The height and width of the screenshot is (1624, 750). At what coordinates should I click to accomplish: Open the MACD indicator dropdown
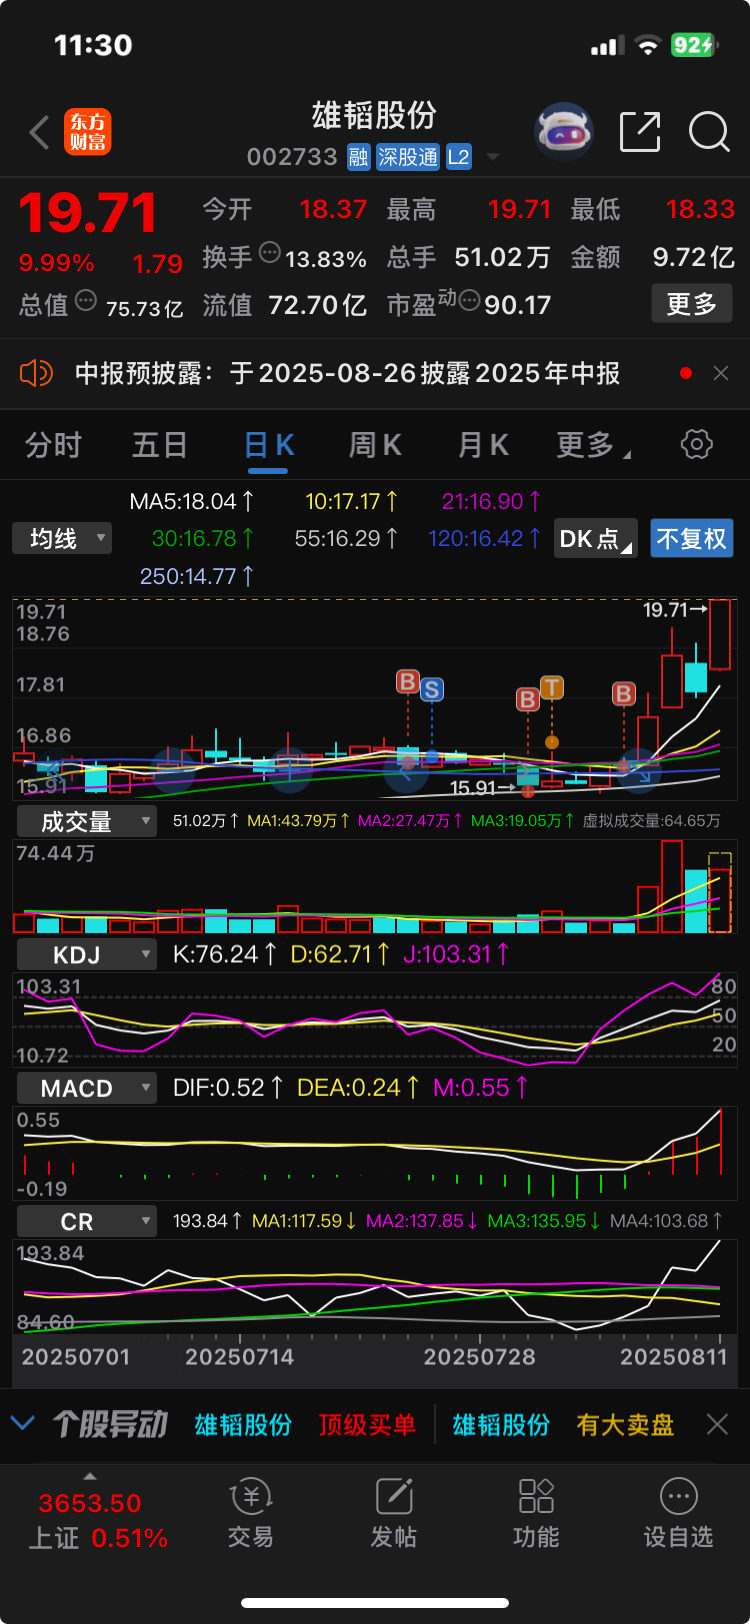pyautogui.click(x=87, y=1088)
